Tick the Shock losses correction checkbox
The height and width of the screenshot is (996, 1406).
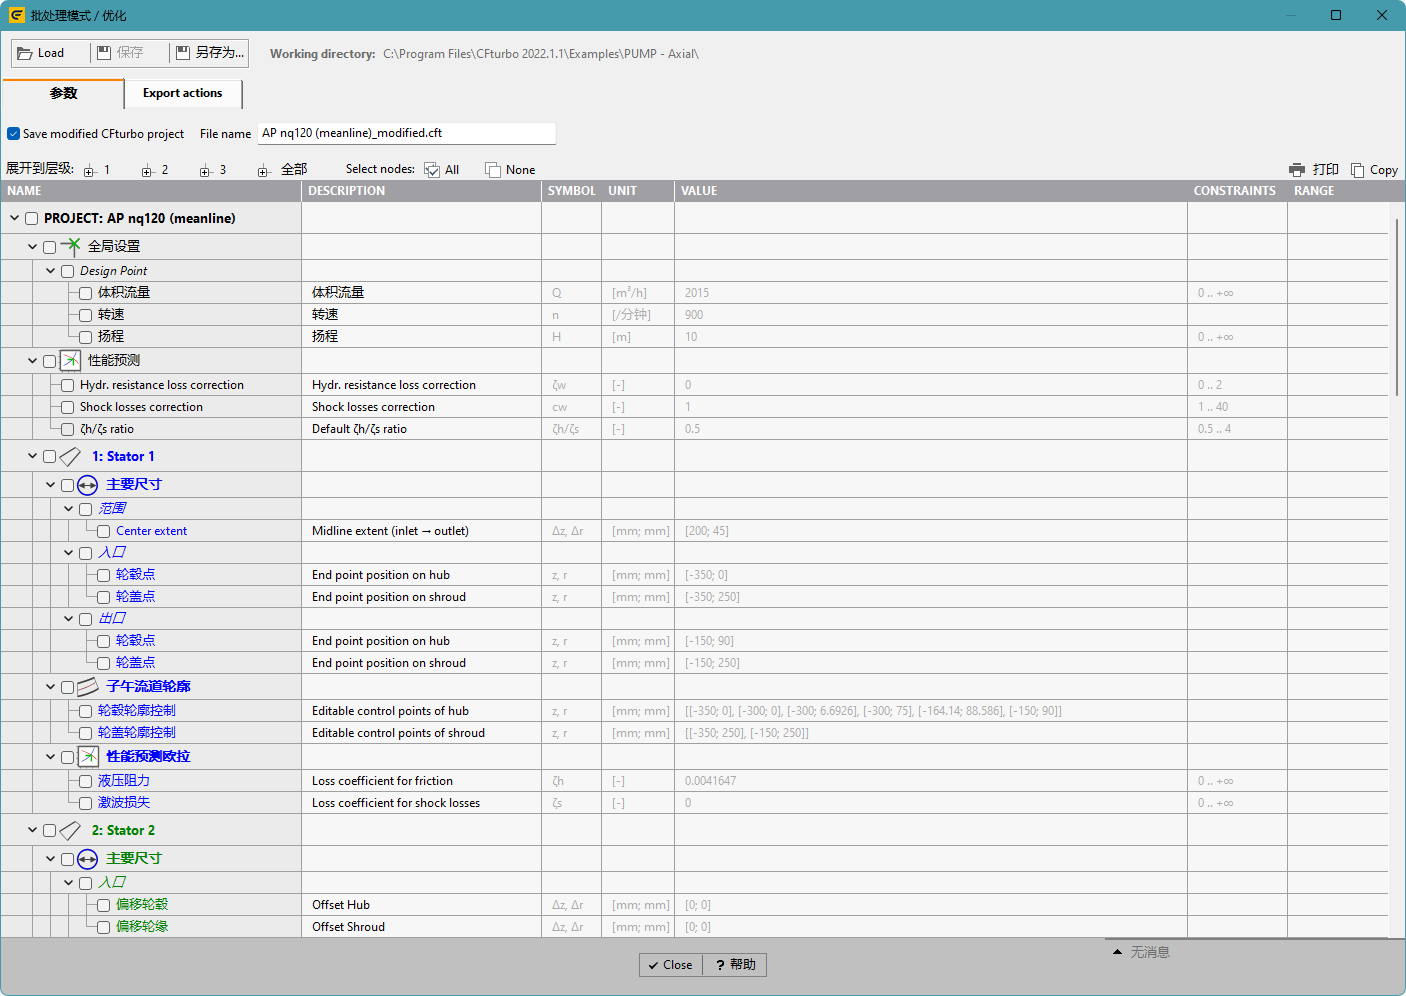tap(68, 407)
